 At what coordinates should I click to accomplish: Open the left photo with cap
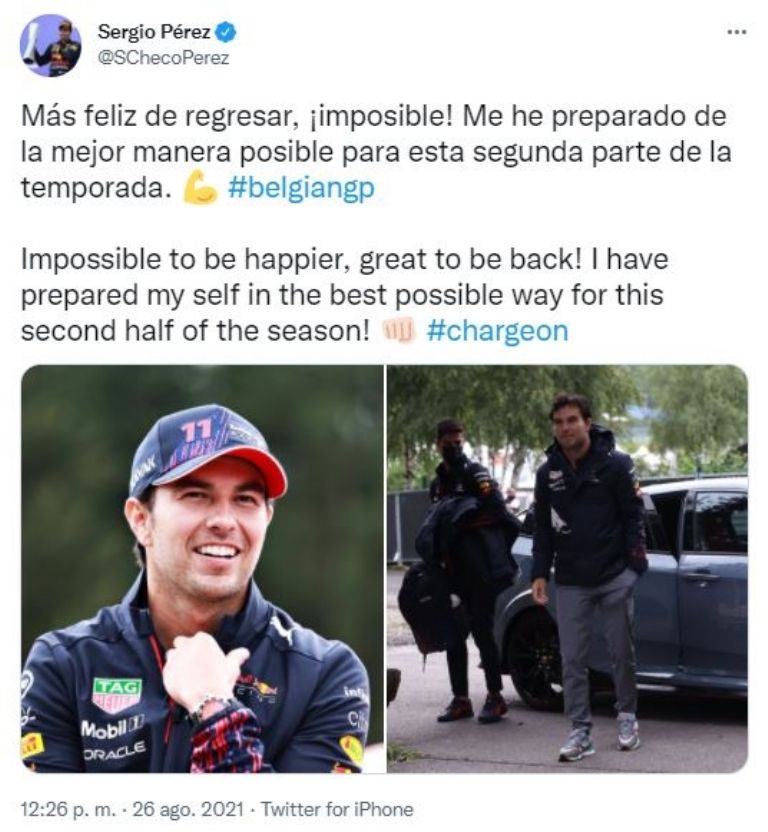(202, 568)
